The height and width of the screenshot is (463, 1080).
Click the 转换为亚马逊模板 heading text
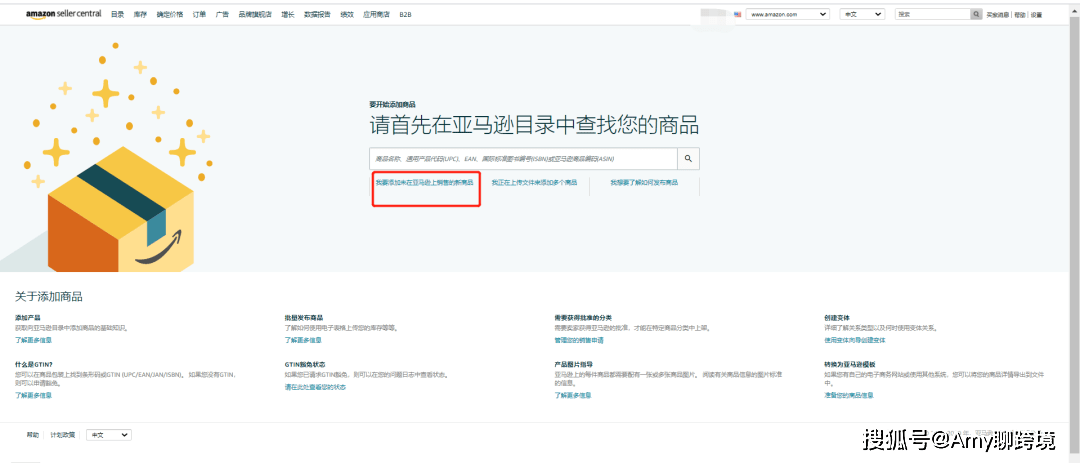(x=849, y=364)
